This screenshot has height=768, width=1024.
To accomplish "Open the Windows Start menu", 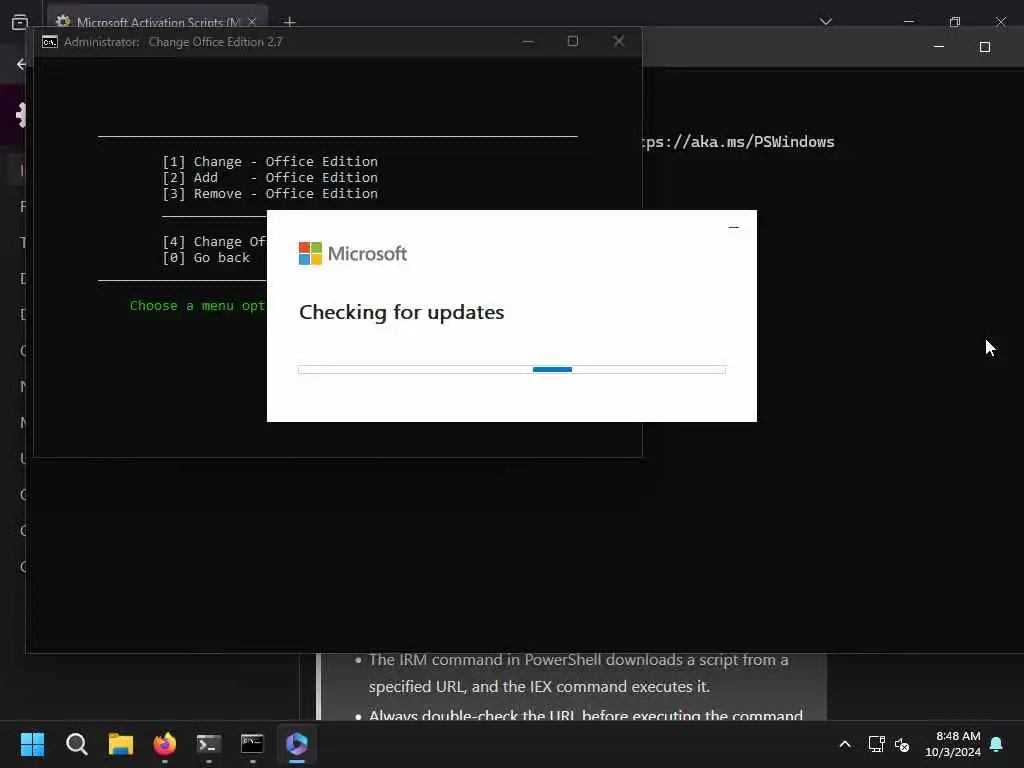I will click(x=32, y=744).
